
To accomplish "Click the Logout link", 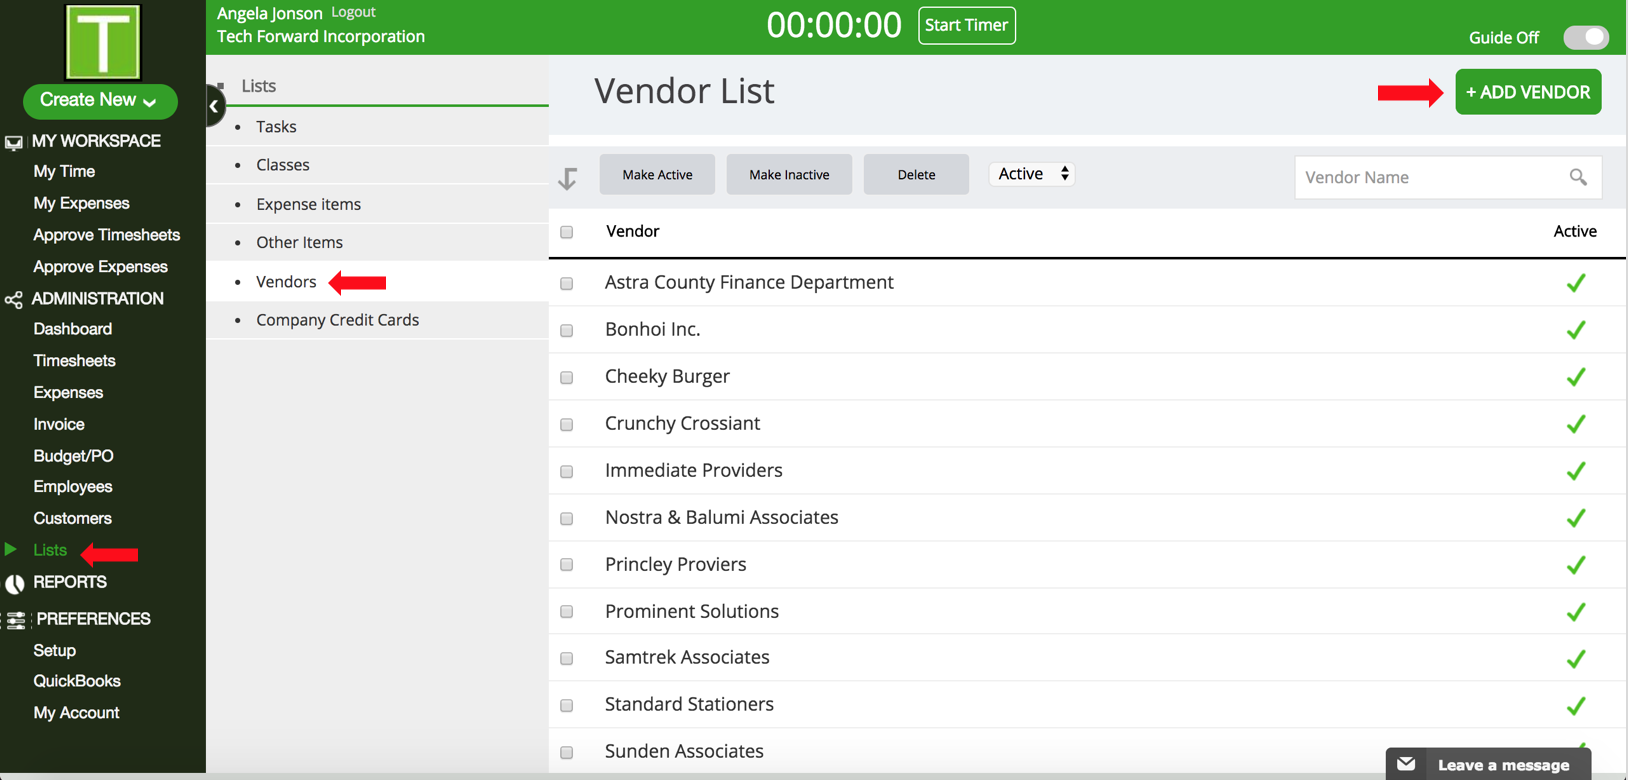I will 353,12.
